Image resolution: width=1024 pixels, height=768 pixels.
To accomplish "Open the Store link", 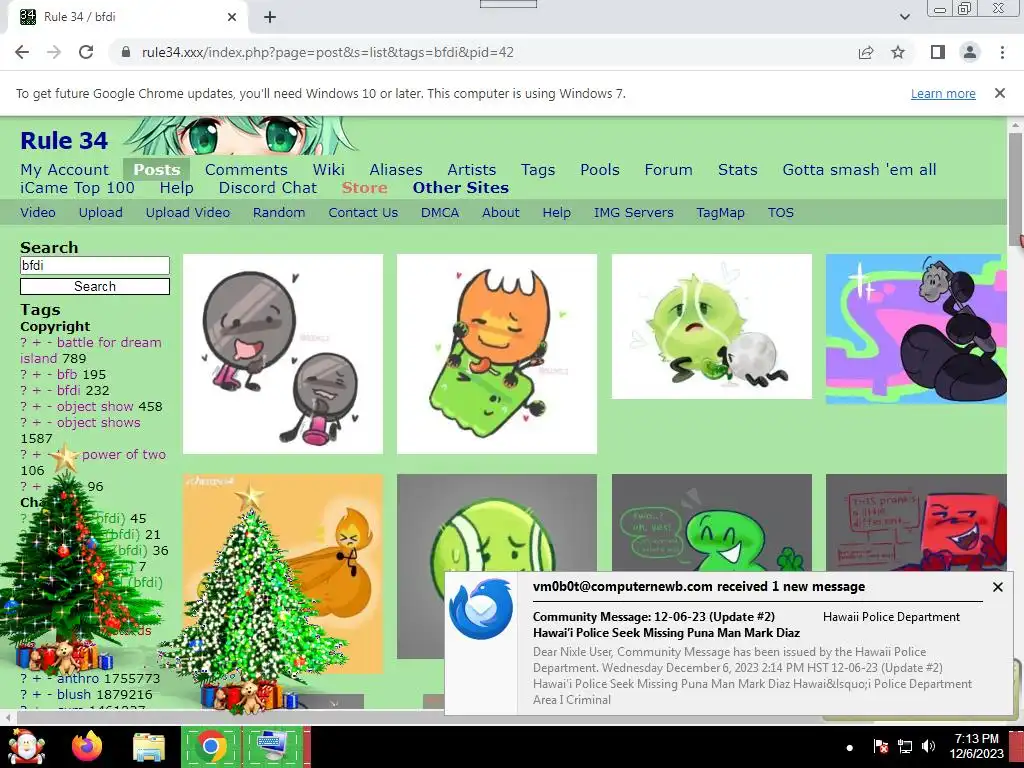I will pos(364,188).
